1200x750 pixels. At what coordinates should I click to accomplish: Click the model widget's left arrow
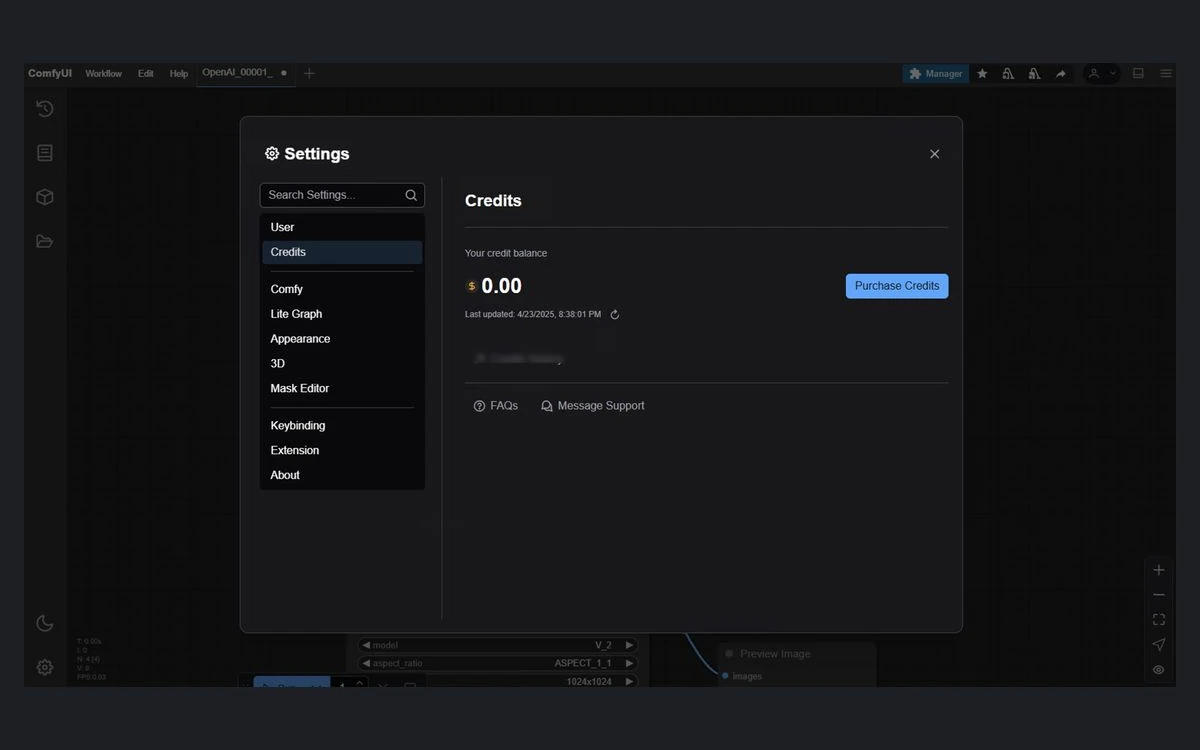point(366,646)
